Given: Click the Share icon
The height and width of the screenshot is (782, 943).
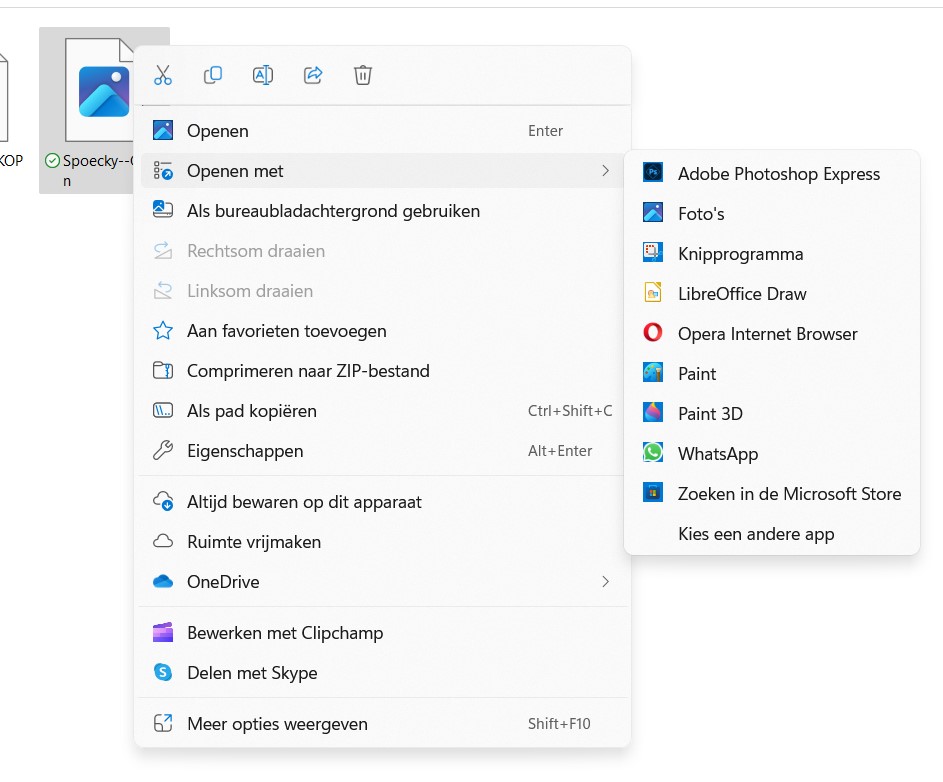Looking at the screenshot, I should [x=313, y=75].
